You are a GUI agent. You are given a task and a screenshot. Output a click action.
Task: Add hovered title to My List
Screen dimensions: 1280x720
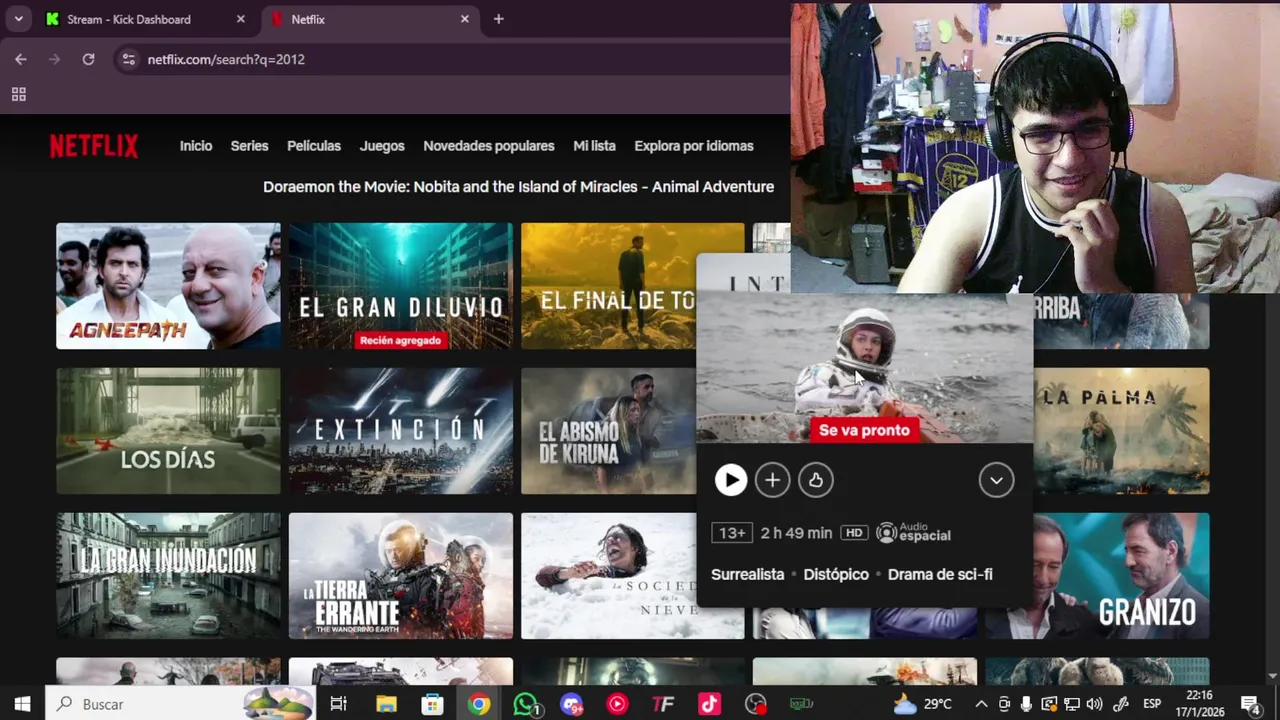[772, 480]
